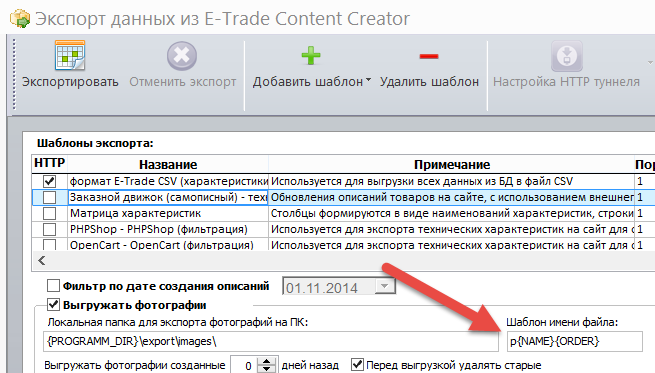Viewport: 655px width, 373px height.
Task: Open the date picker dropdown 01.11.2014
Action: [x=385, y=286]
